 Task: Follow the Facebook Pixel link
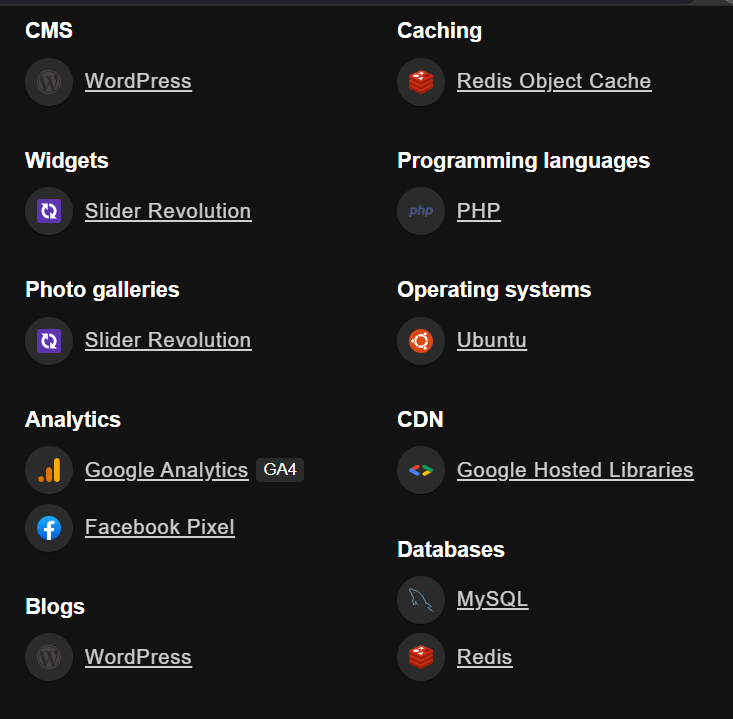click(160, 528)
